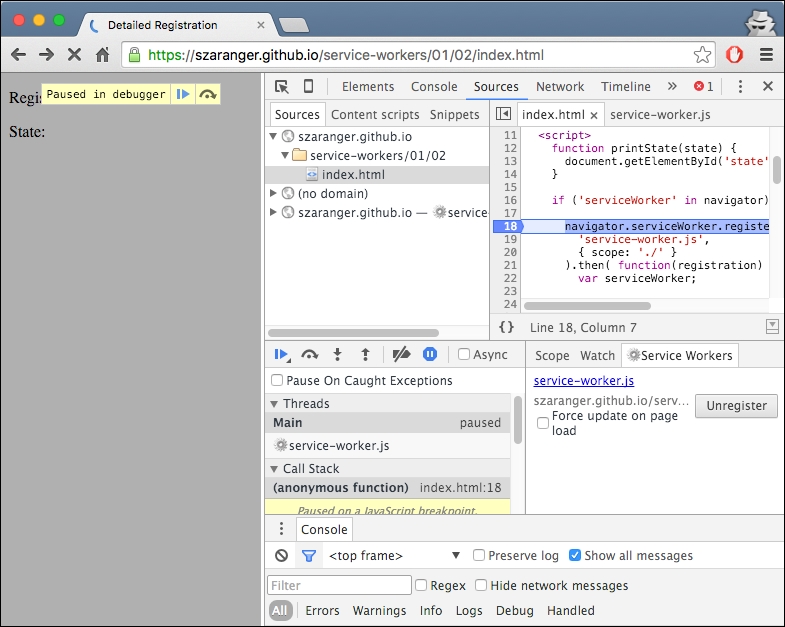Enable the Async checkbox
Viewport: 785px width, 627px height.
(x=464, y=354)
